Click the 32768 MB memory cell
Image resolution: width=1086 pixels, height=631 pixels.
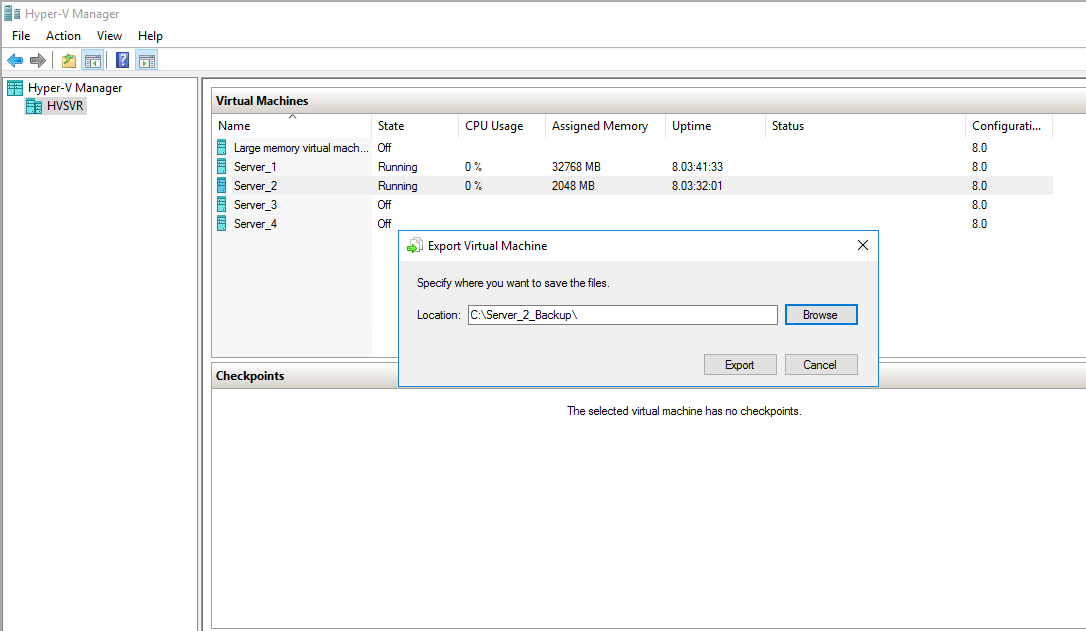coord(576,167)
